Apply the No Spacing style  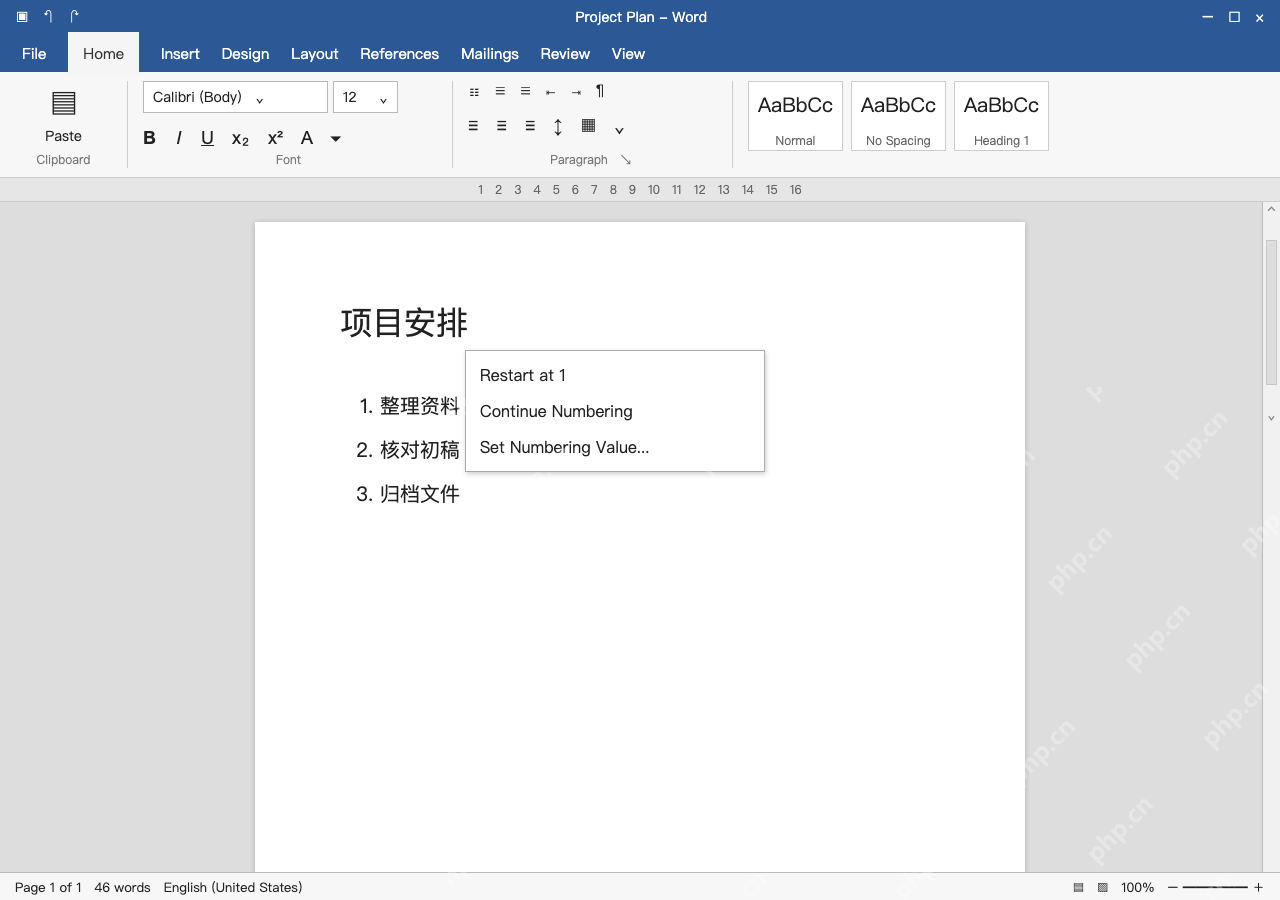898,116
